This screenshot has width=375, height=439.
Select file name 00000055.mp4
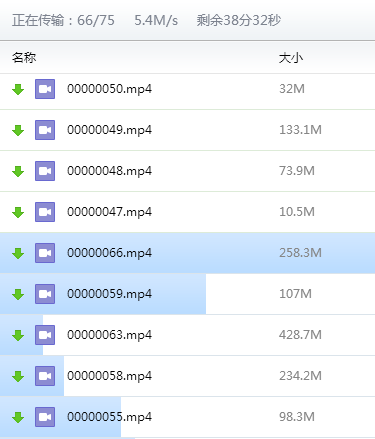coord(109,417)
